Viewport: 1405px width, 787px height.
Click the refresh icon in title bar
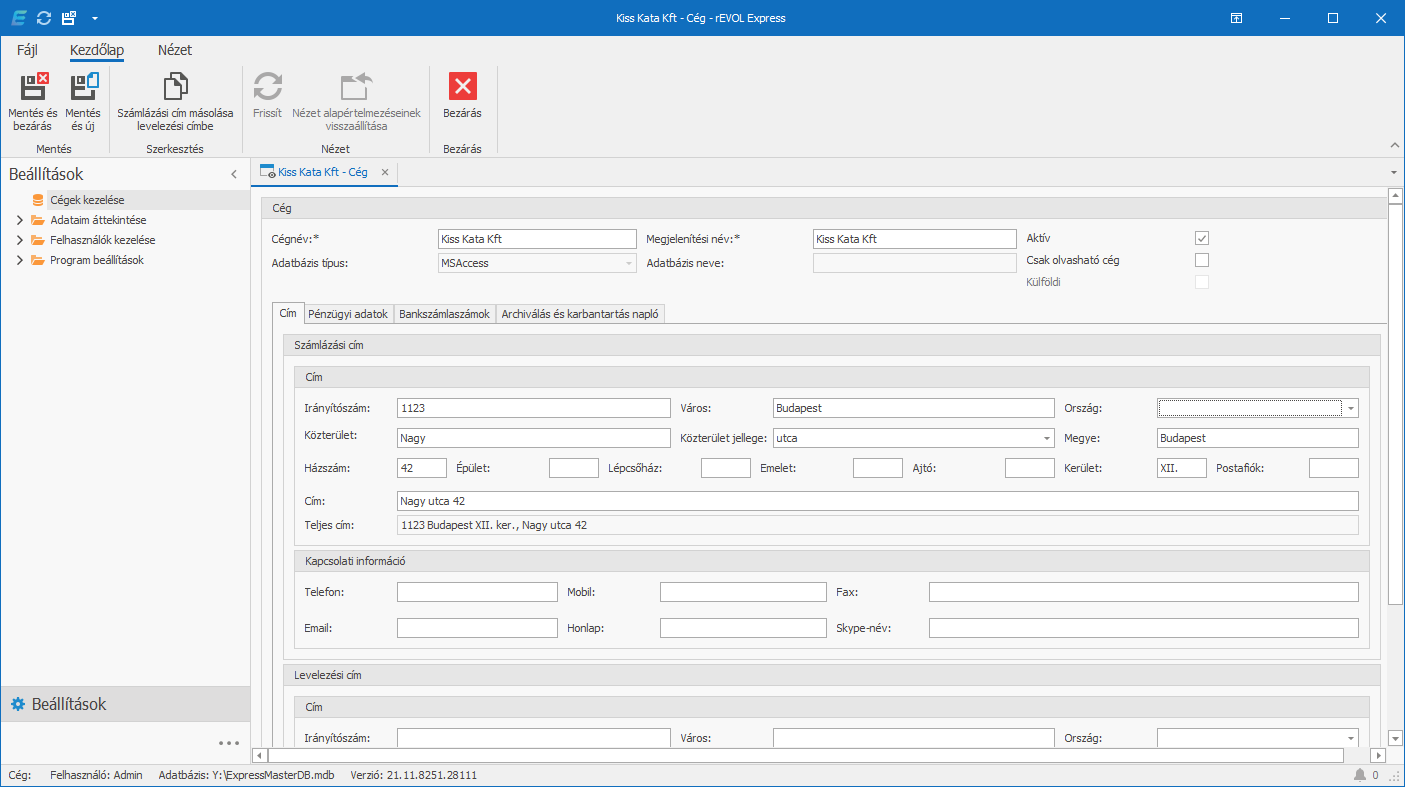point(43,18)
